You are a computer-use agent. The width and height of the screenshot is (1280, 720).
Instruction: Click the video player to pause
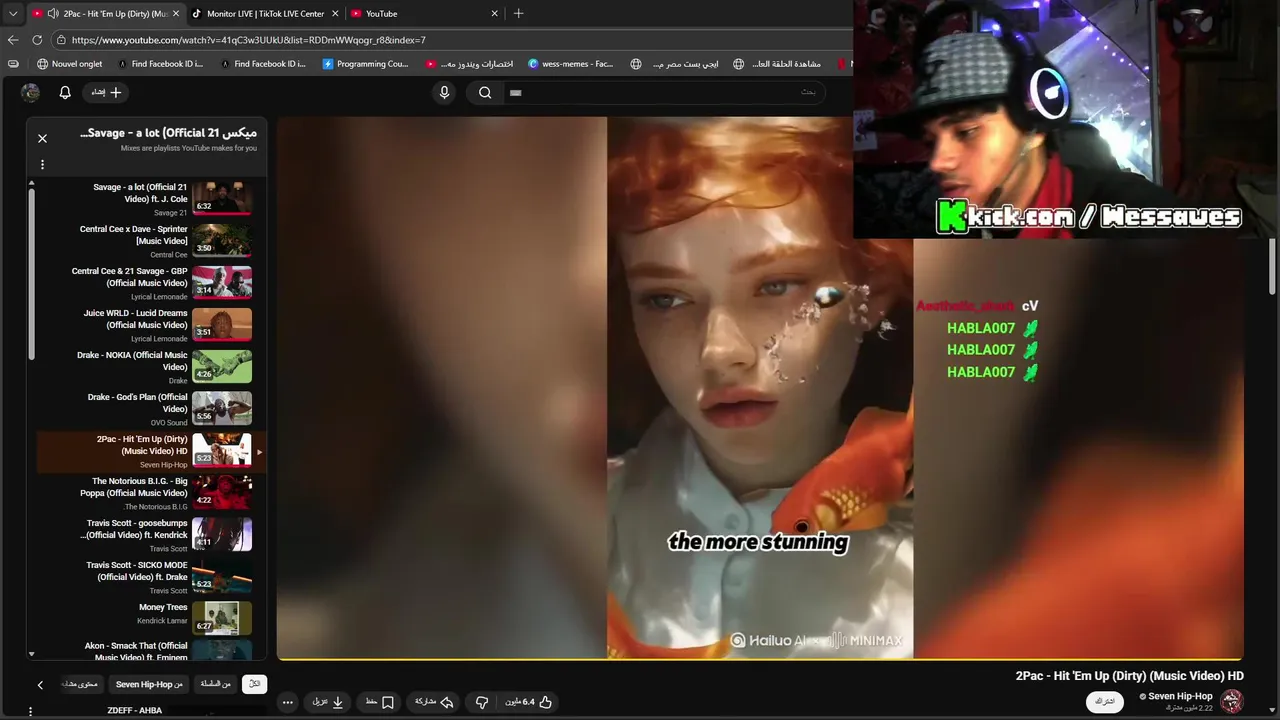tap(760, 388)
